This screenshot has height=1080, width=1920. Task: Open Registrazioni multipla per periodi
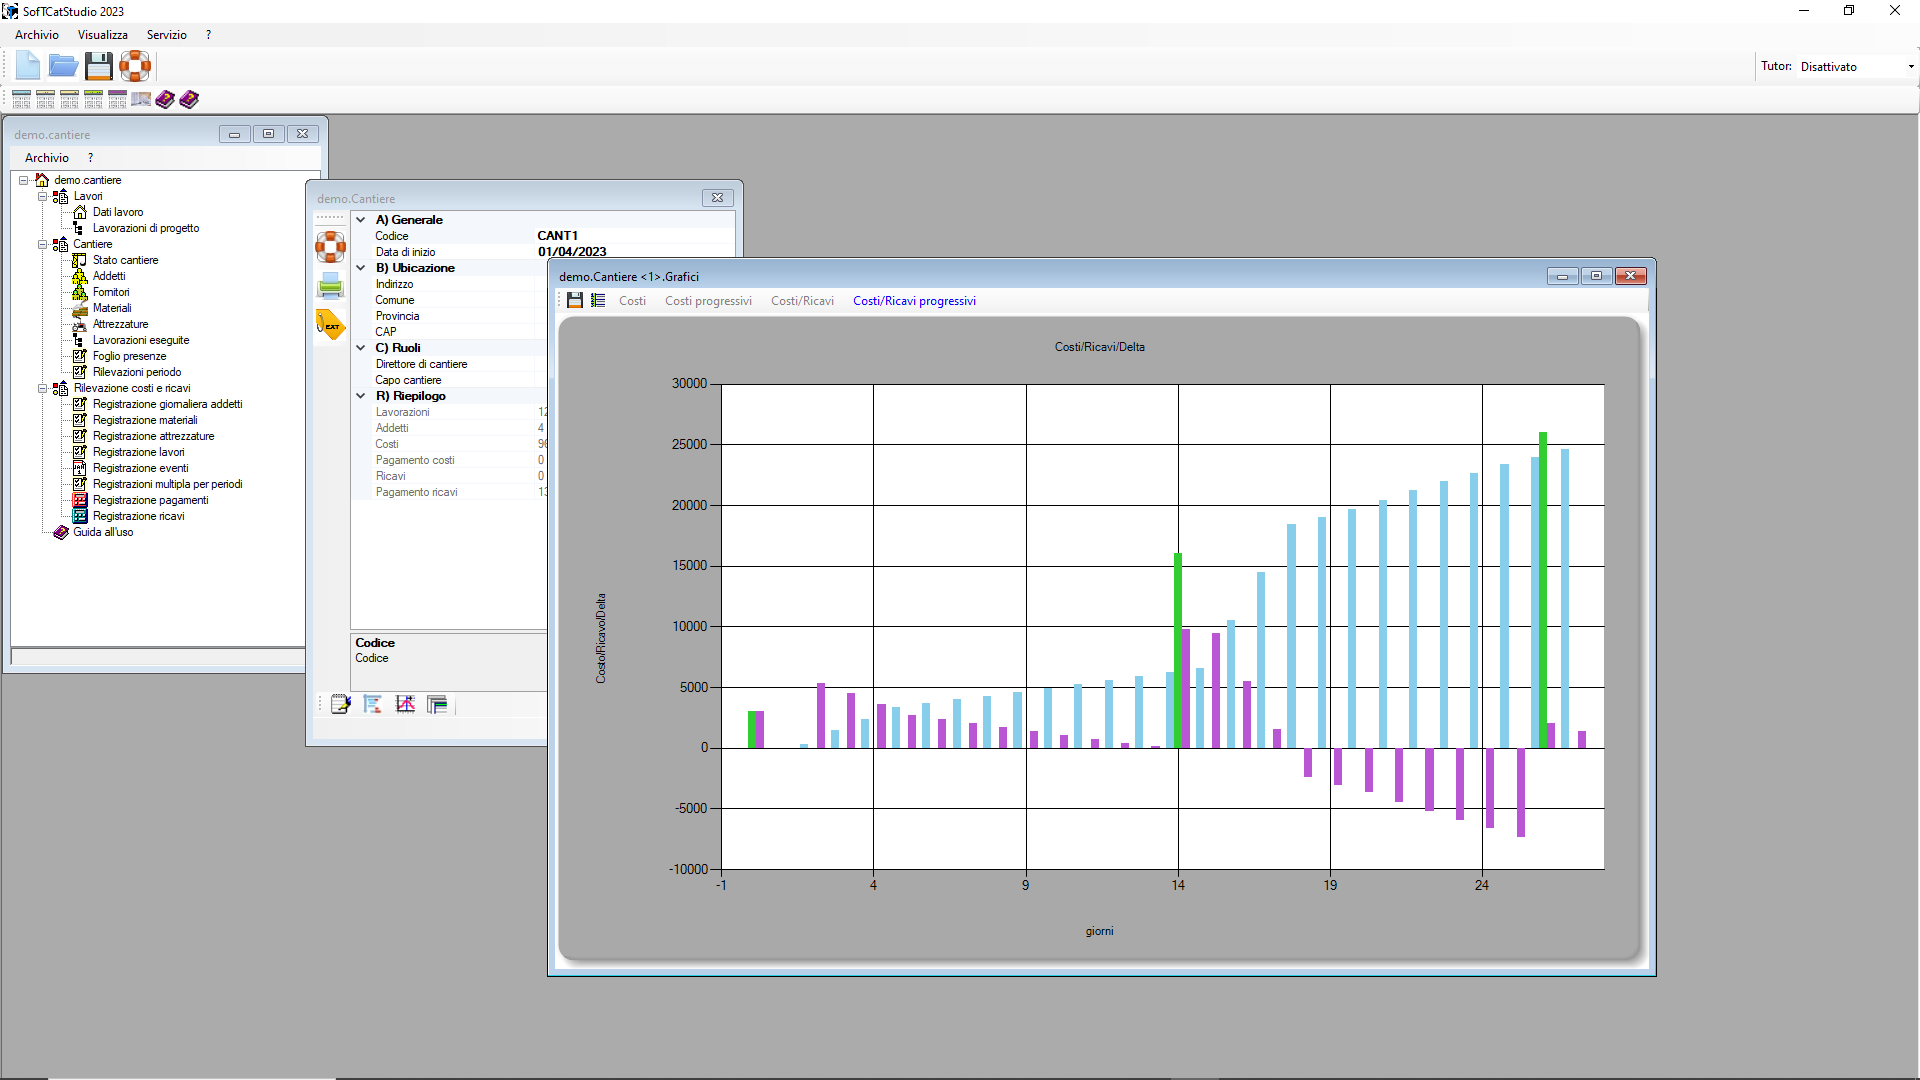point(167,484)
